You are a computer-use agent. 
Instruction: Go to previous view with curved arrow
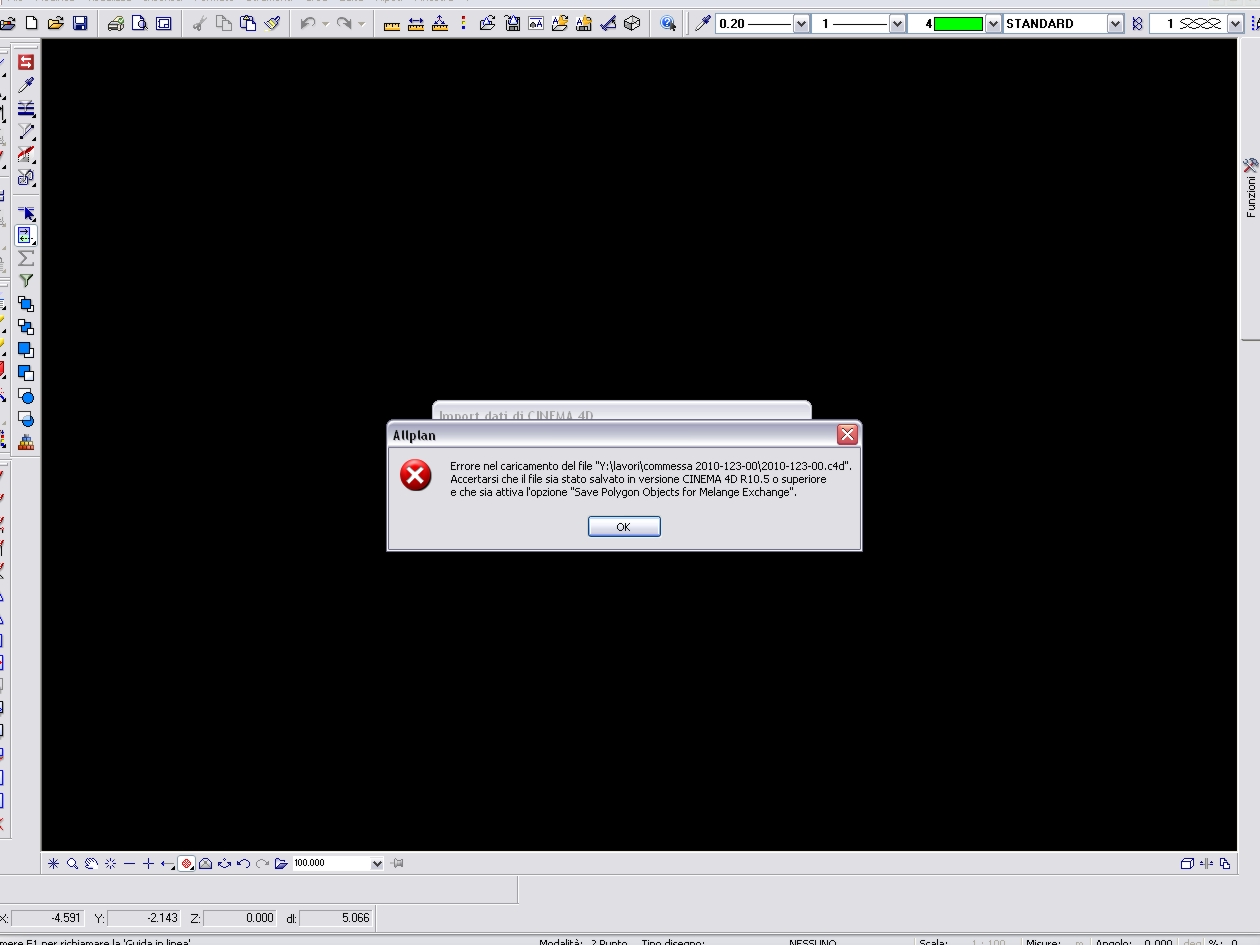click(243, 863)
